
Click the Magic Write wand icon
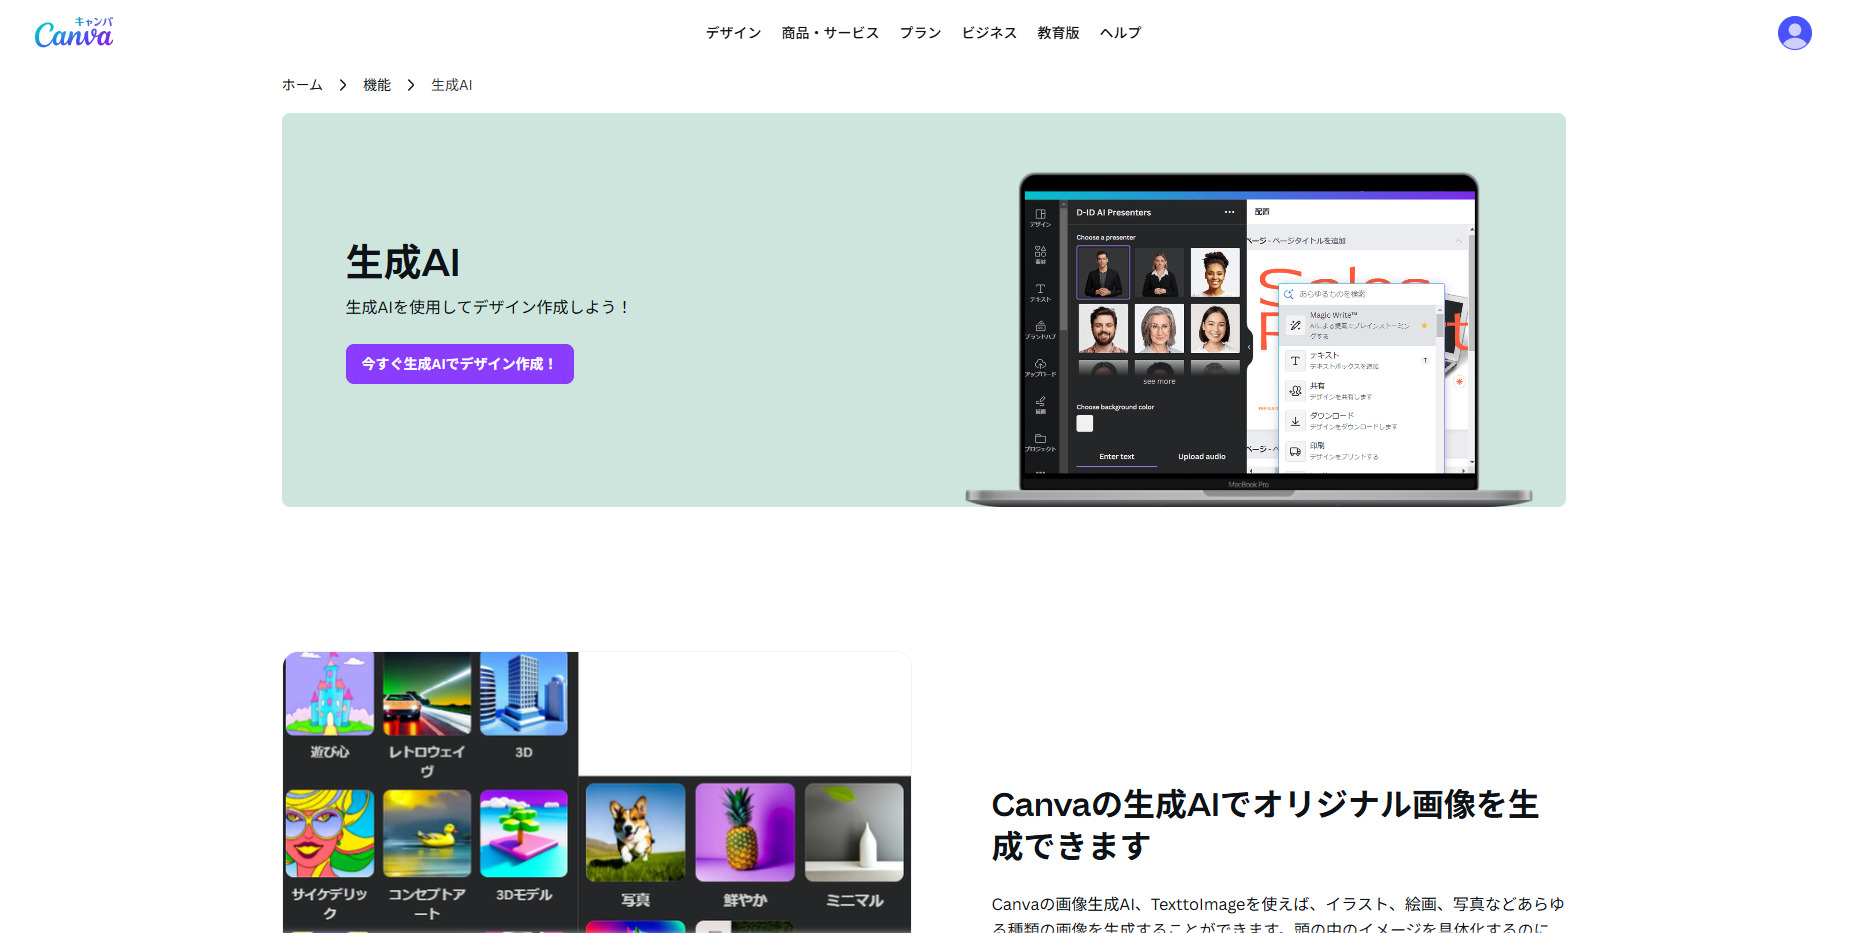coord(1295,325)
